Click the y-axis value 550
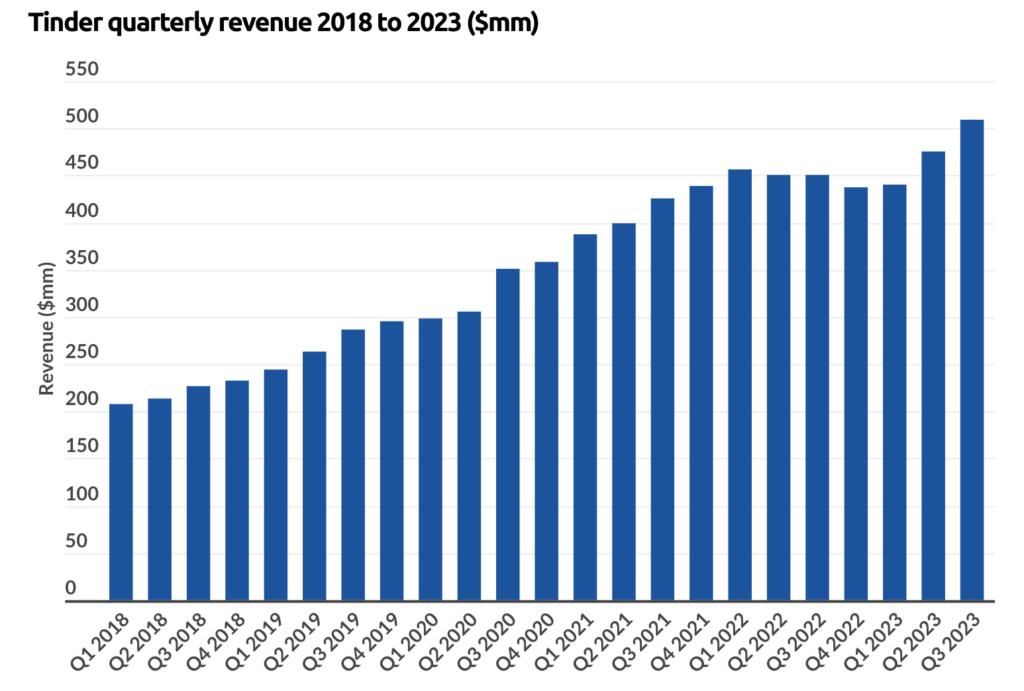The width and height of the screenshot is (1024, 691). [x=82, y=69]
